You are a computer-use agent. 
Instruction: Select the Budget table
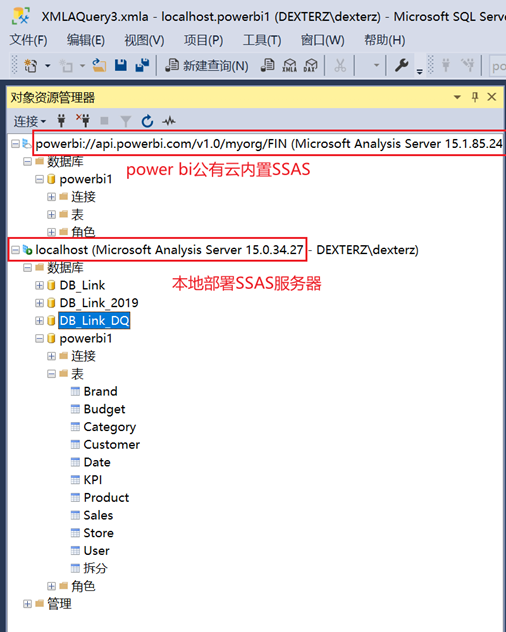click(x=104, y=409)
